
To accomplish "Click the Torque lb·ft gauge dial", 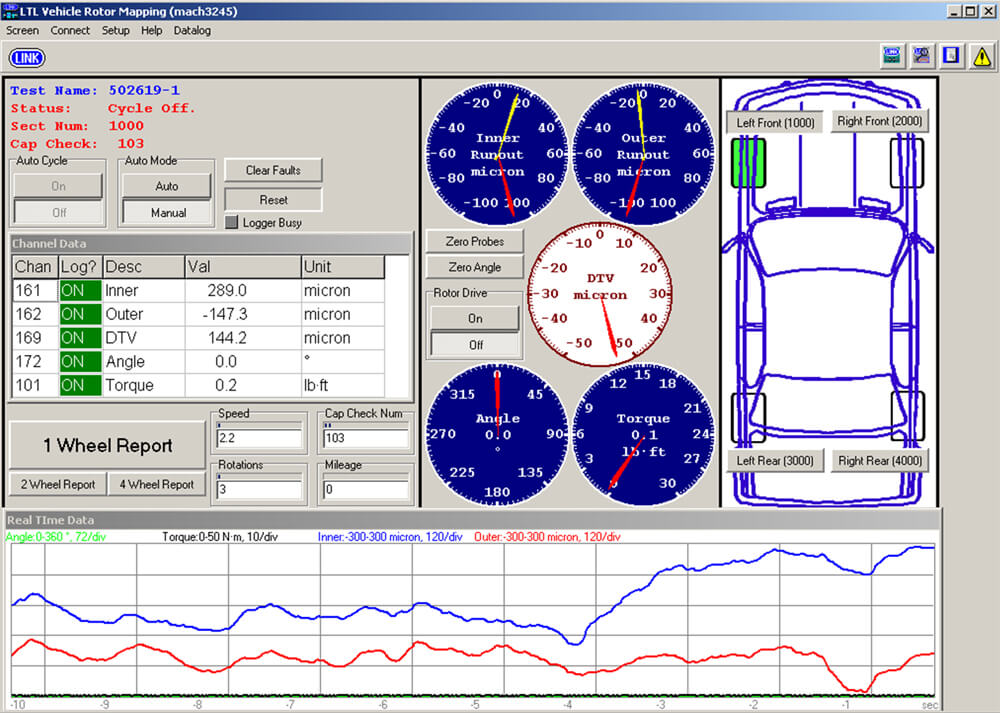I will tap(643, 434).
